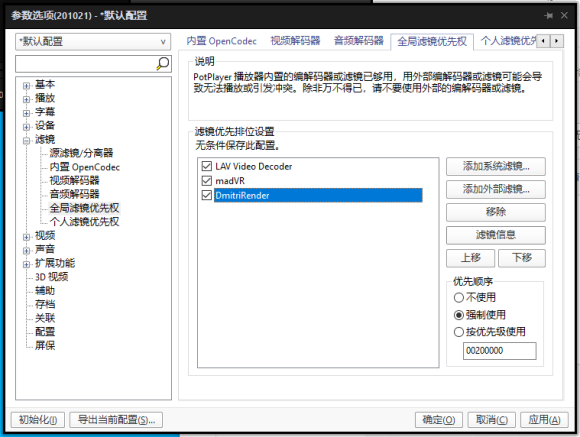Collapse the 滤镜 tree node
Viewport: 580px width, 437px height.
tap(26, 140)
